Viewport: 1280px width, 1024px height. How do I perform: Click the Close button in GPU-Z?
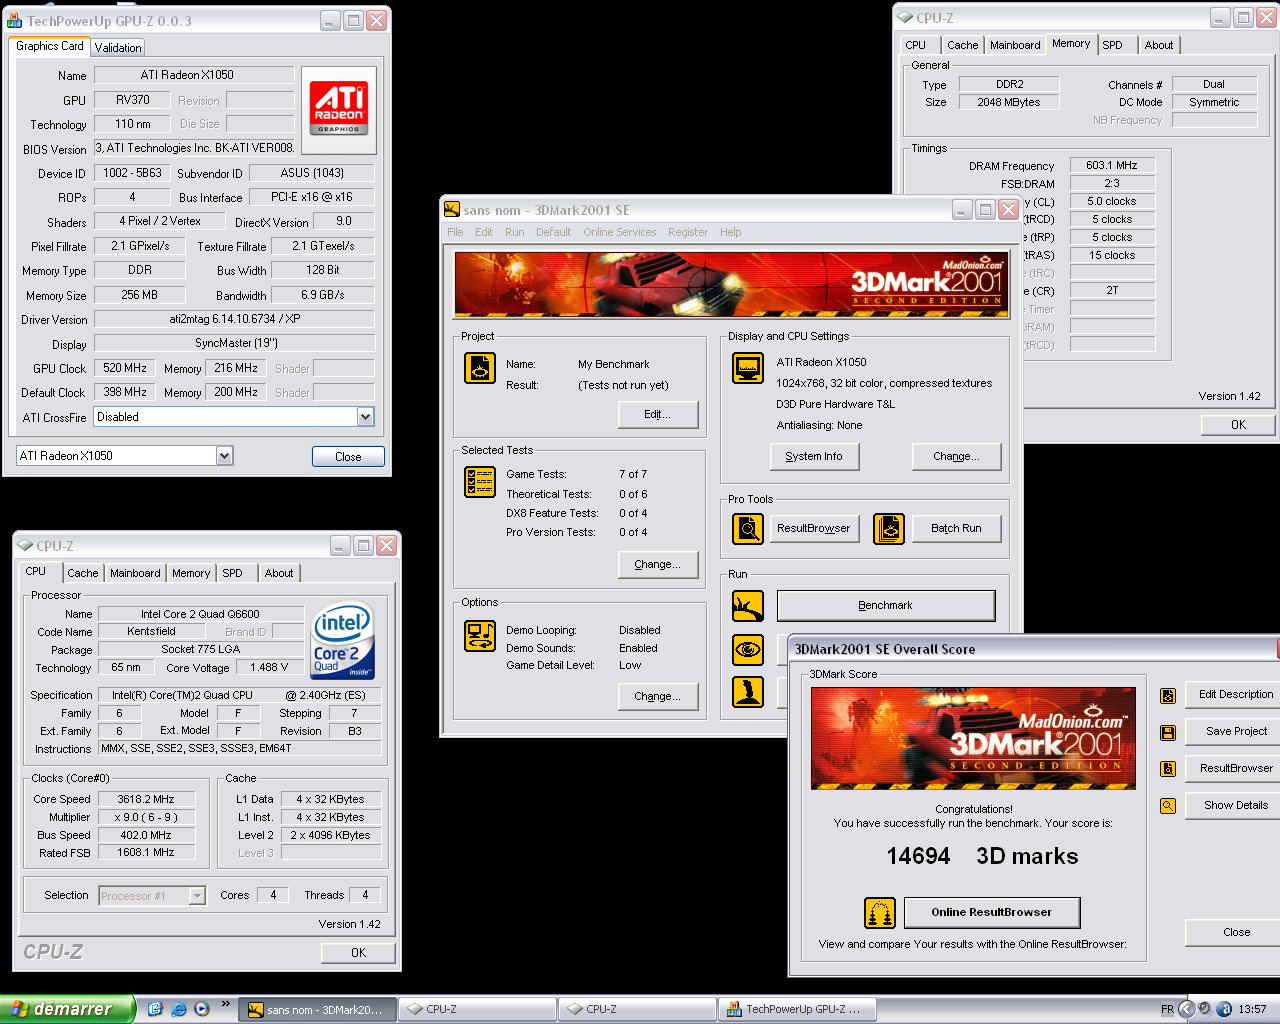[x=348, y=456]
